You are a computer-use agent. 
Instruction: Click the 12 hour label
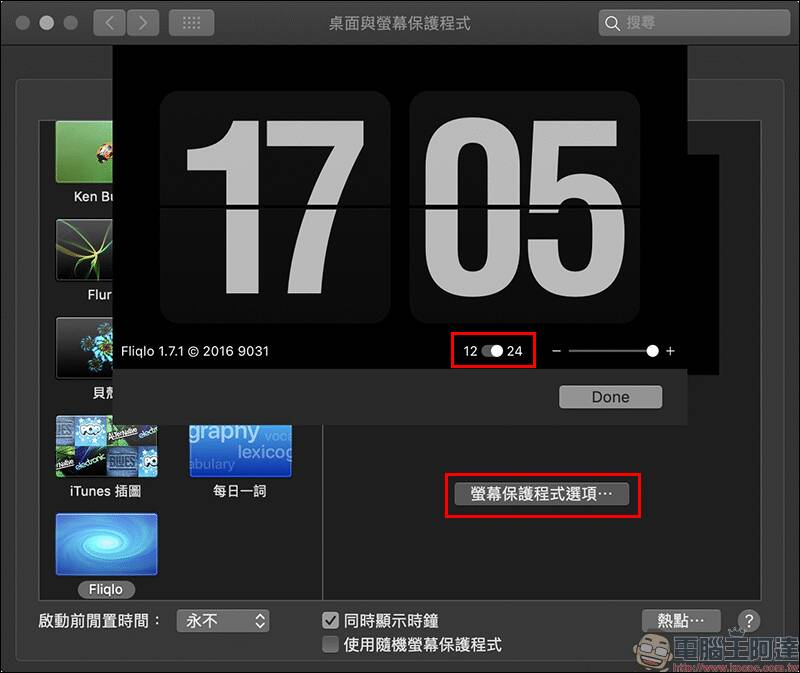point(470,351)
